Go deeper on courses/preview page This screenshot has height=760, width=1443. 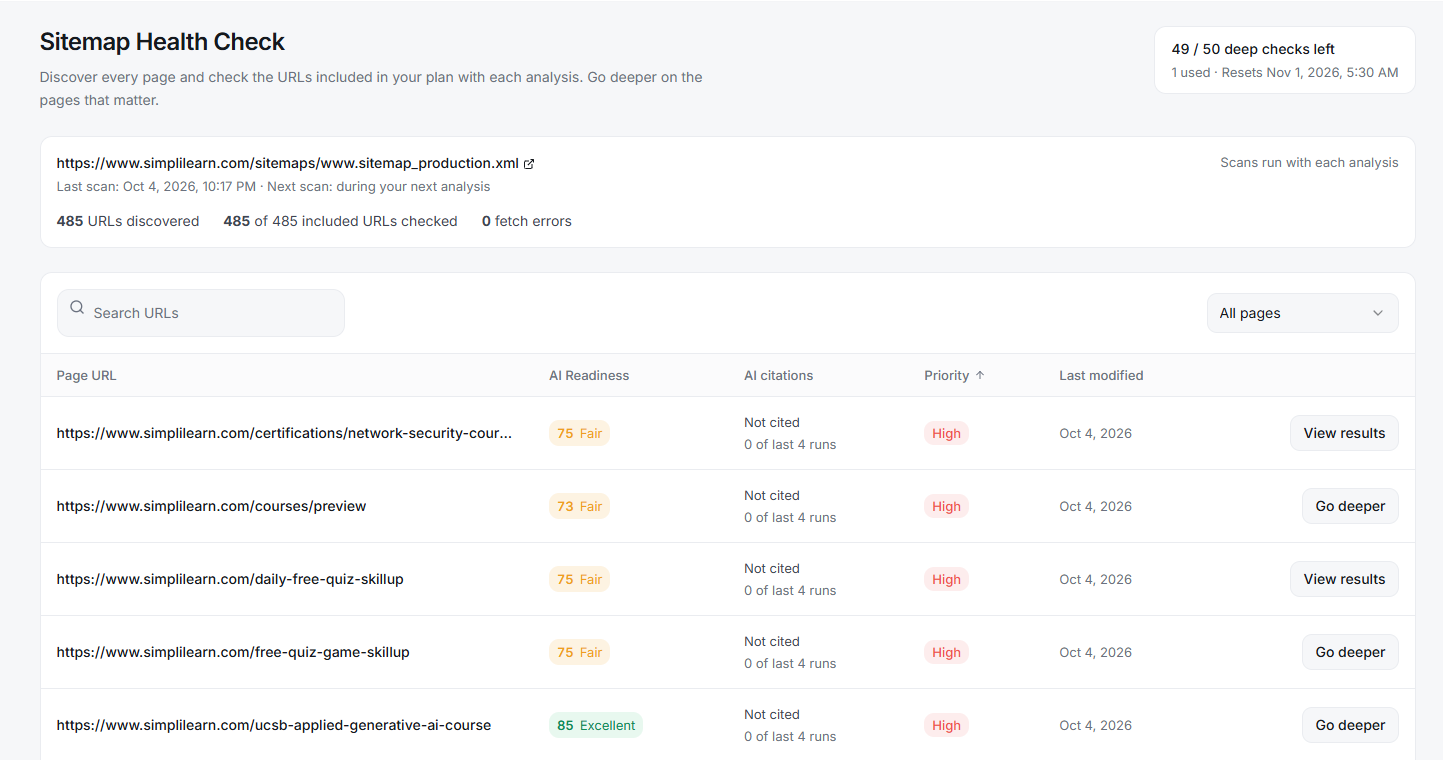1350,506
